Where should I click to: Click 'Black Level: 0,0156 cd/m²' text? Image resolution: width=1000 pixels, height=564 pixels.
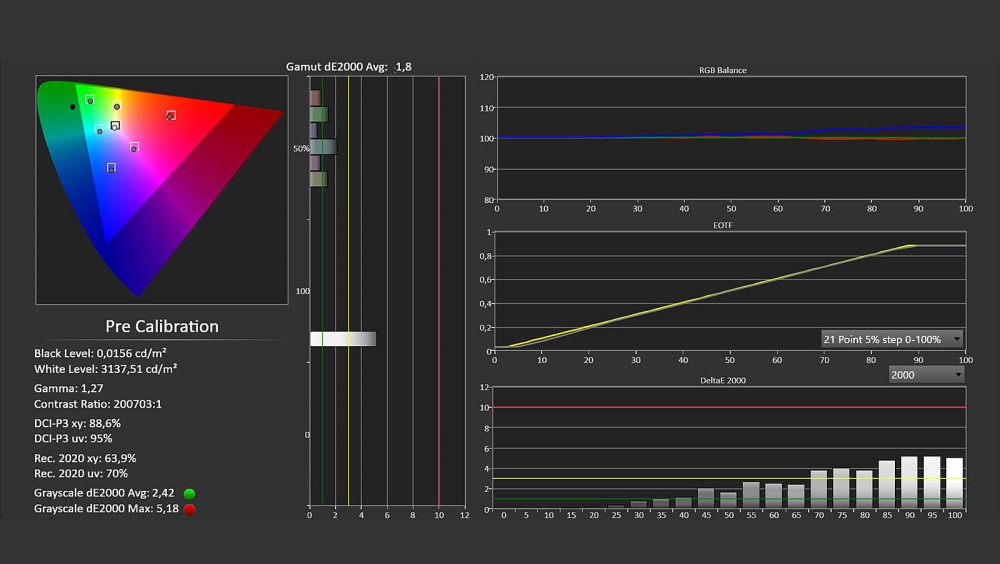(x=100, y=353)
